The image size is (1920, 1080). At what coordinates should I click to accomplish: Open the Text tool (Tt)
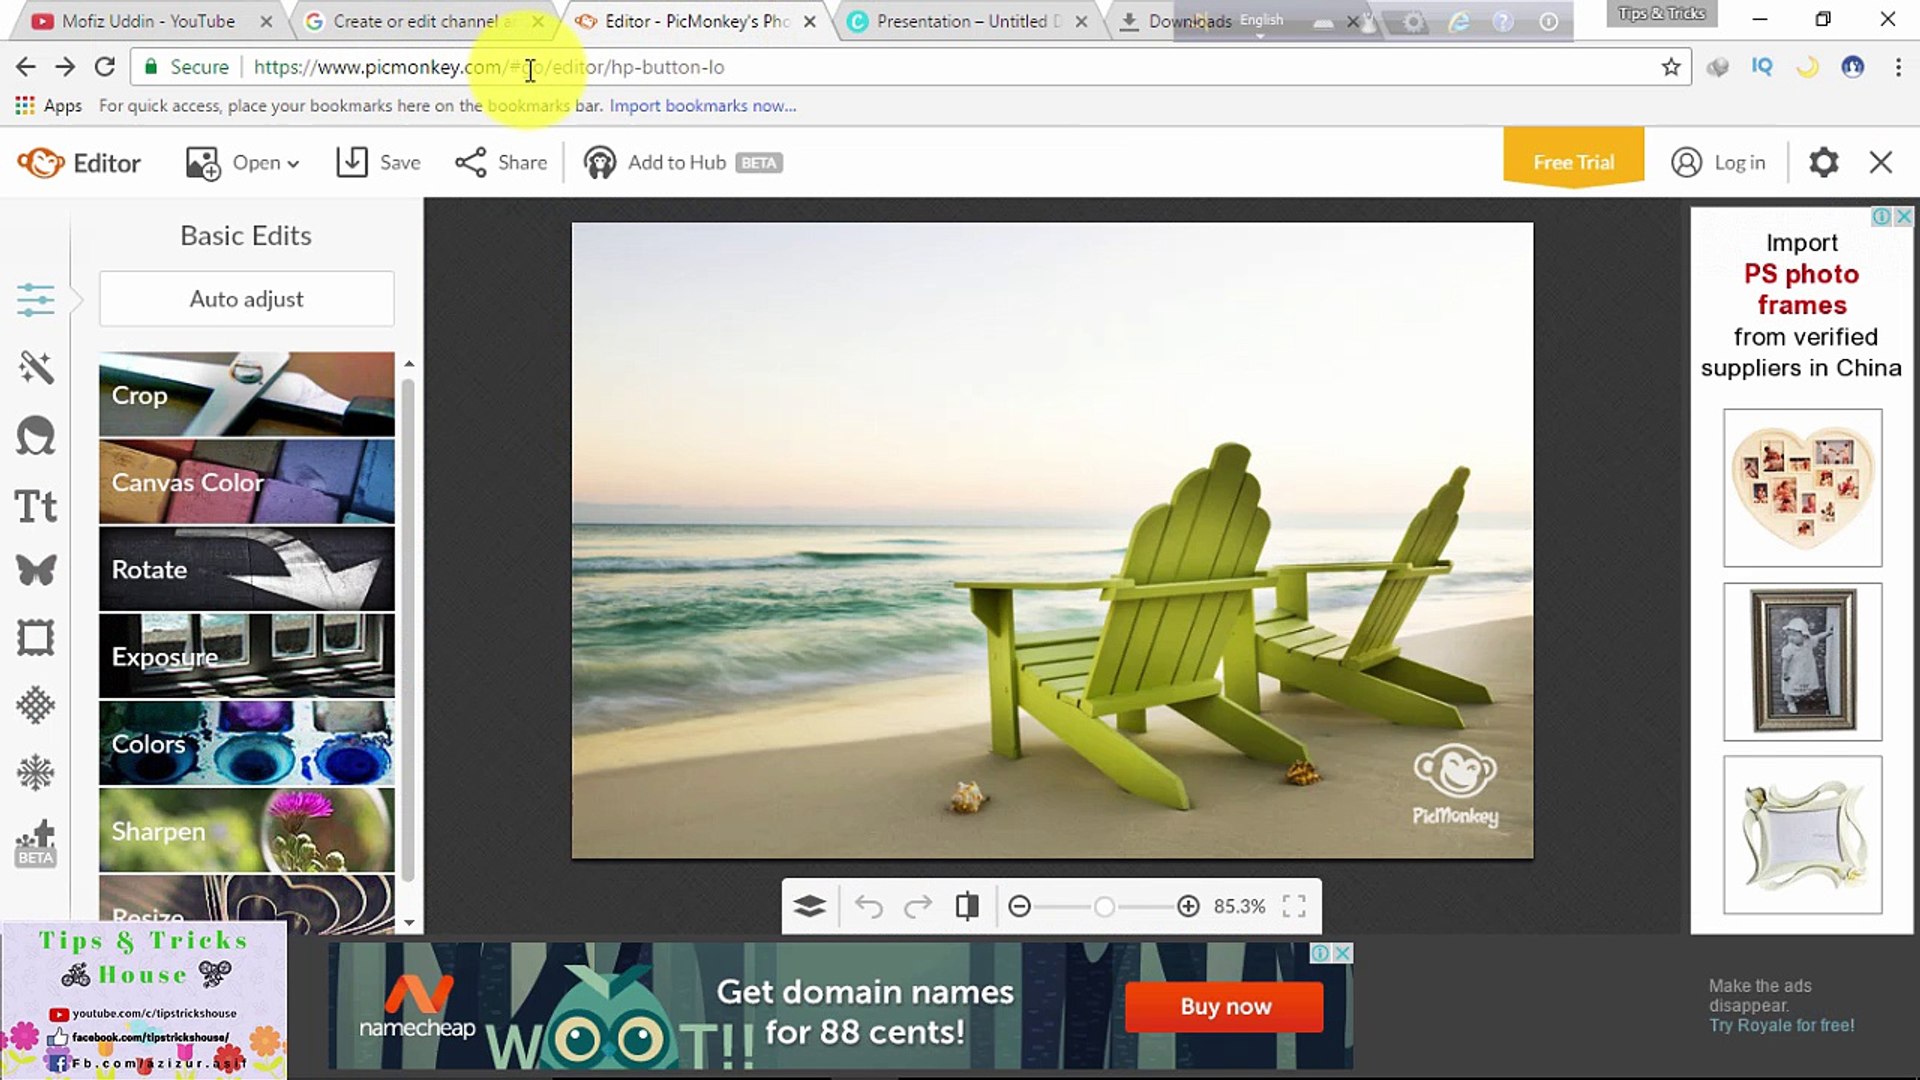click(x=36, y=506)
